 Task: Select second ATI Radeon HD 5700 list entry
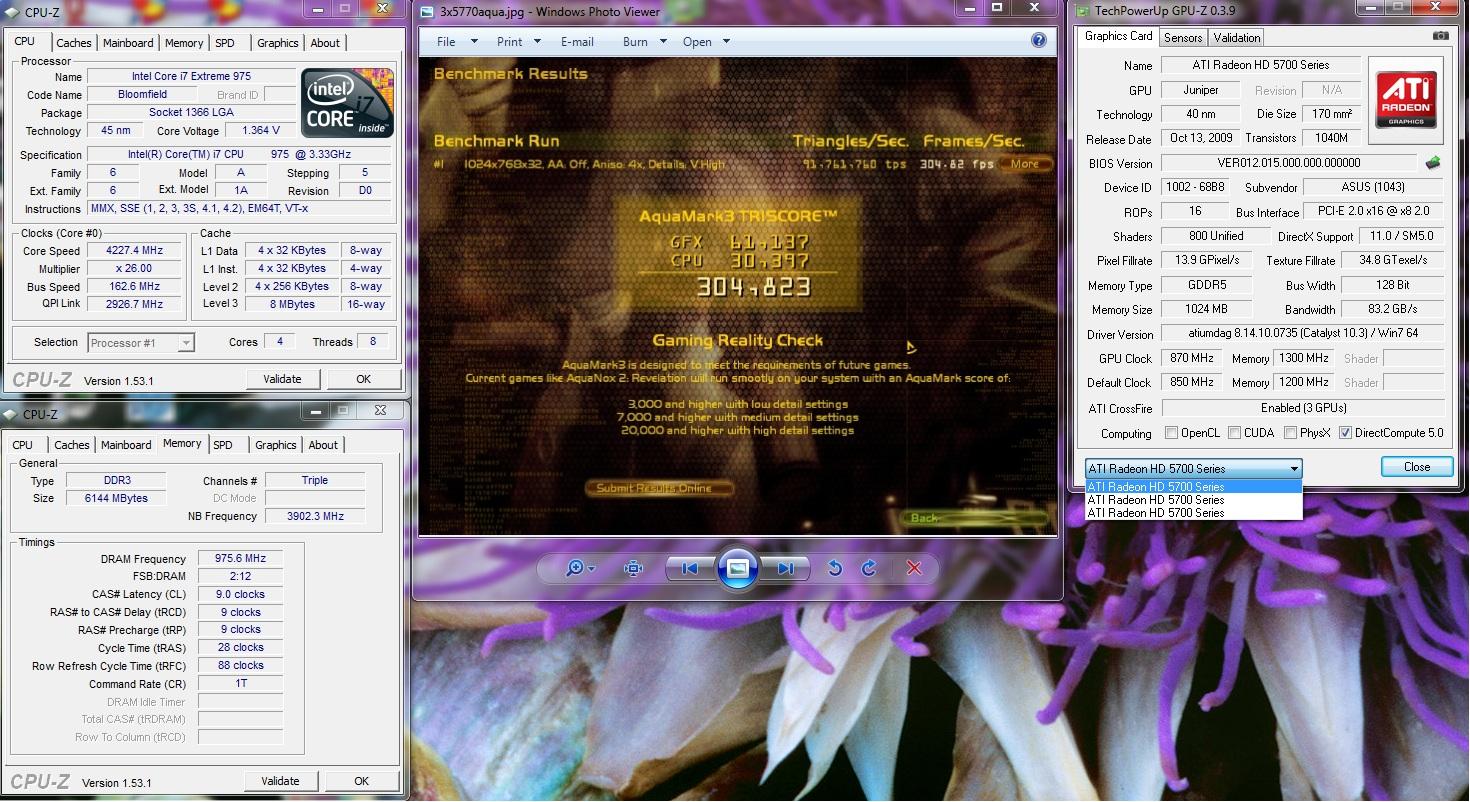click(x=1194, y=500)
